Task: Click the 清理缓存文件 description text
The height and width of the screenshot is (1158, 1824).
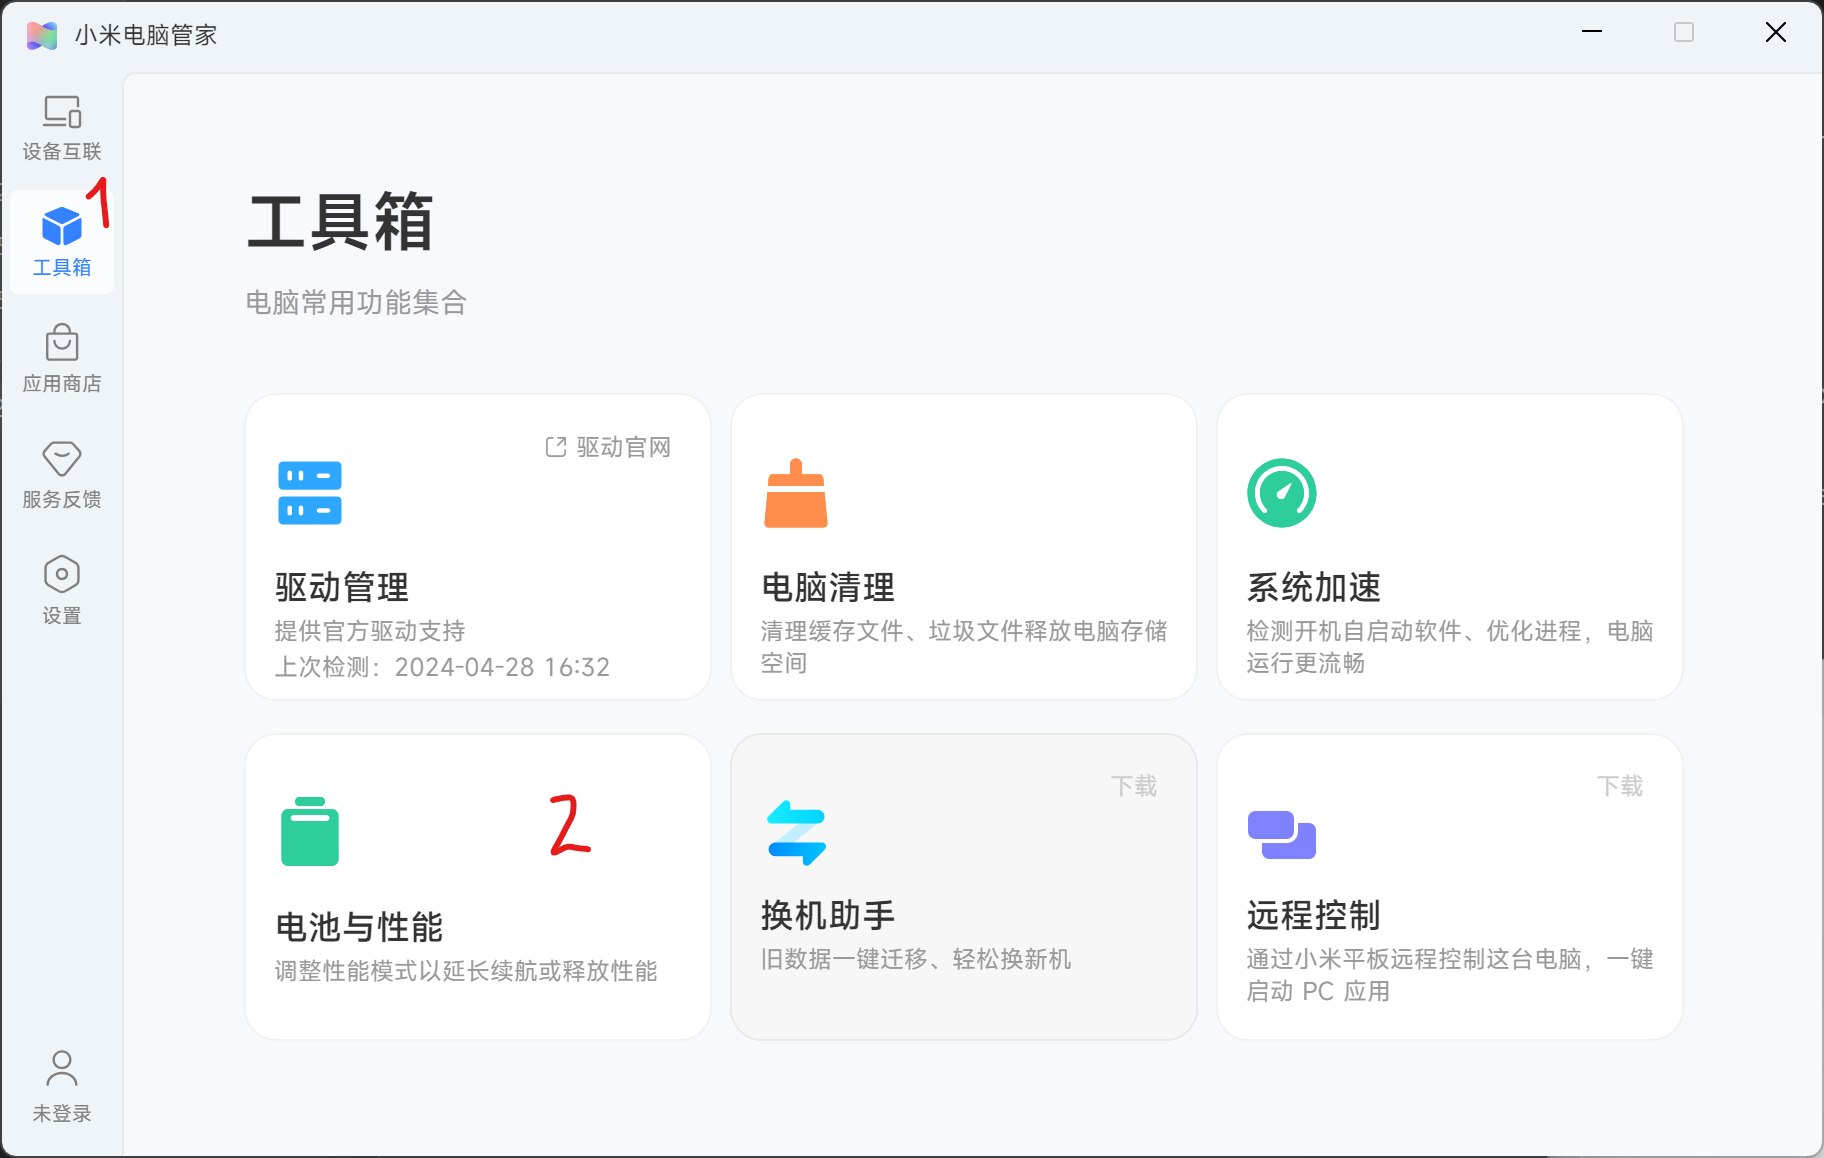Action: [964, 647]
